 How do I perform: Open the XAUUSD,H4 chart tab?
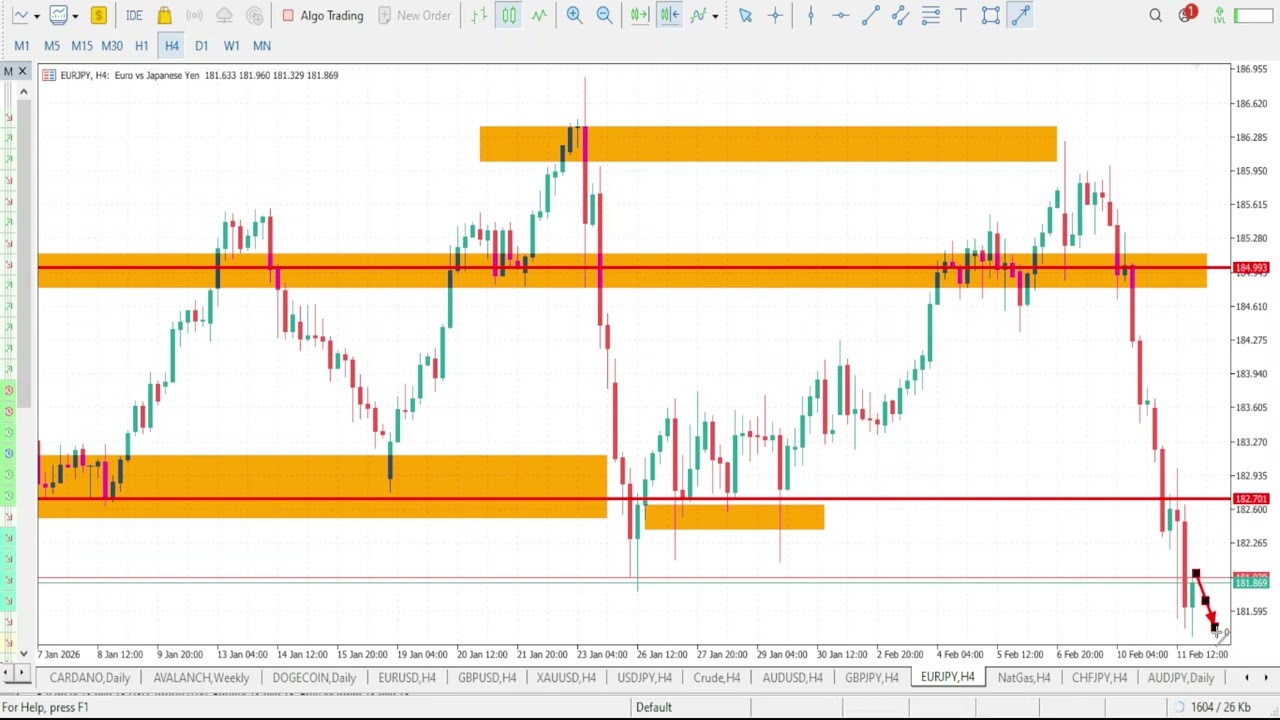click(x=566, y=678)
